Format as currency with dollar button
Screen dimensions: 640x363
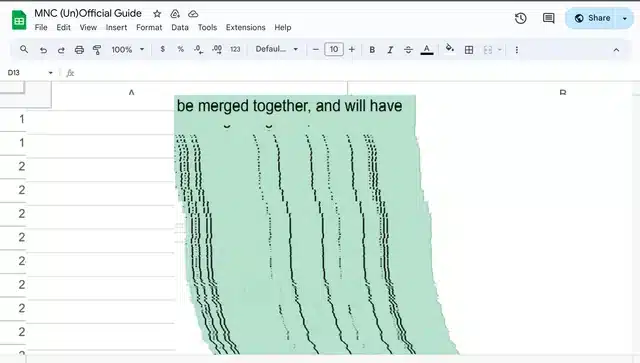coord(162,49)
